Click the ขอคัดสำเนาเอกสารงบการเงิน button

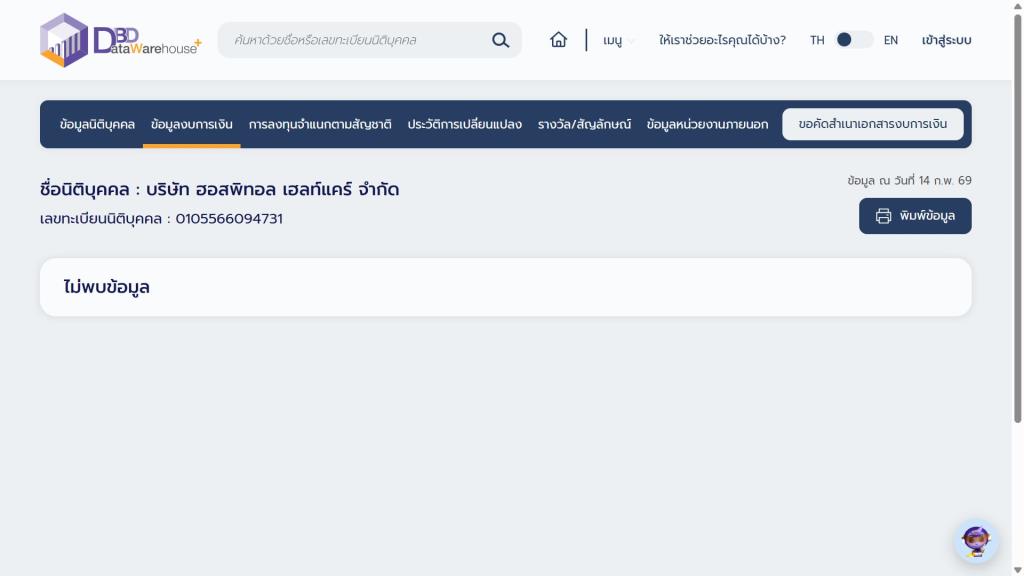pos(872,124)
